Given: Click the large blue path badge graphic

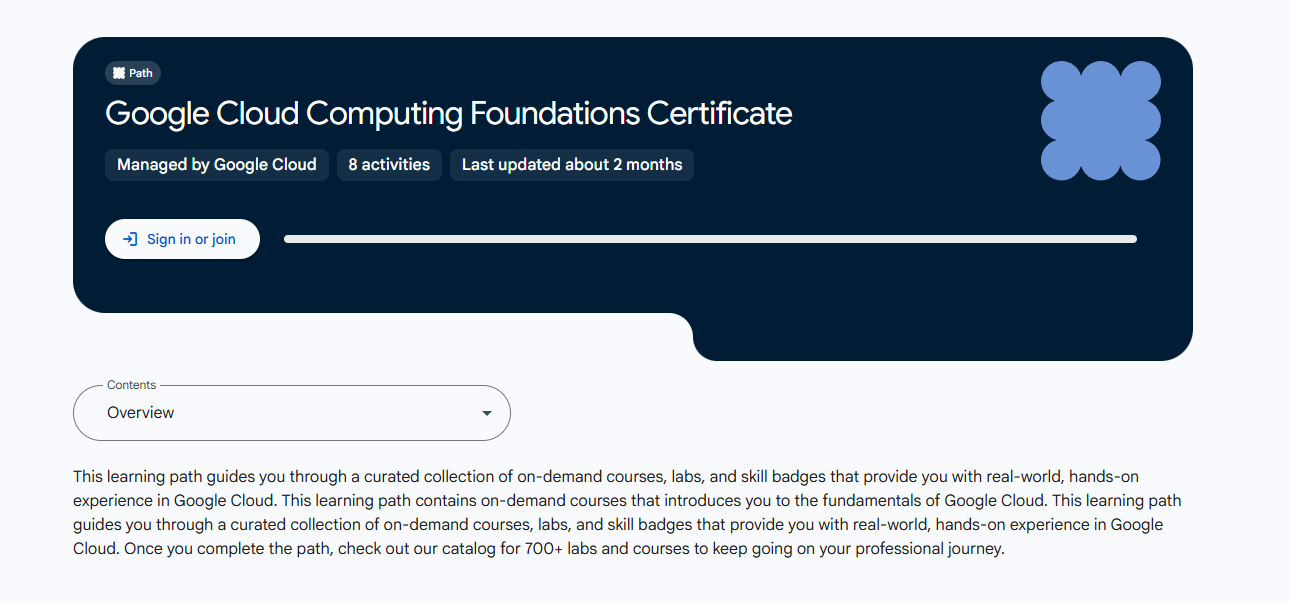Looking at the screenshot, I should click(x=1100, y=121).
